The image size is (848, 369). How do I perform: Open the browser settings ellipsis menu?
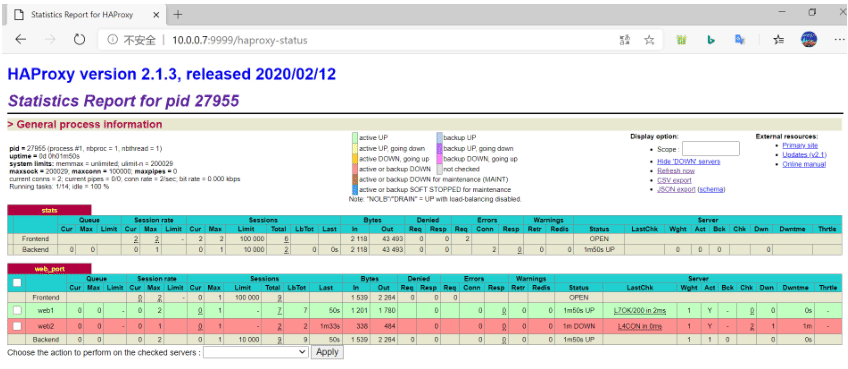(x=838, y=39)
